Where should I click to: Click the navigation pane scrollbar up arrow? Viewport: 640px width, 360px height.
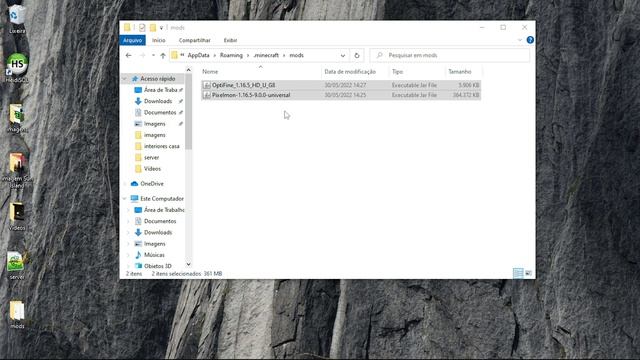point(188,70)
